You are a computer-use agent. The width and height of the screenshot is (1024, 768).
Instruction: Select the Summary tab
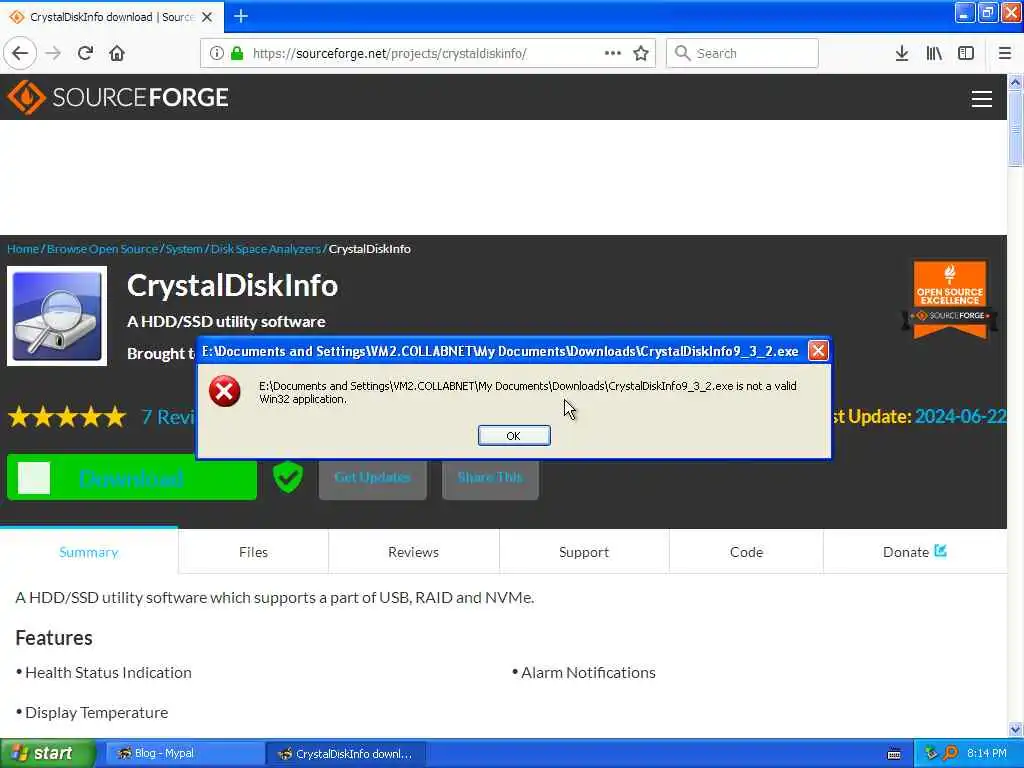(x=89, y=552)
